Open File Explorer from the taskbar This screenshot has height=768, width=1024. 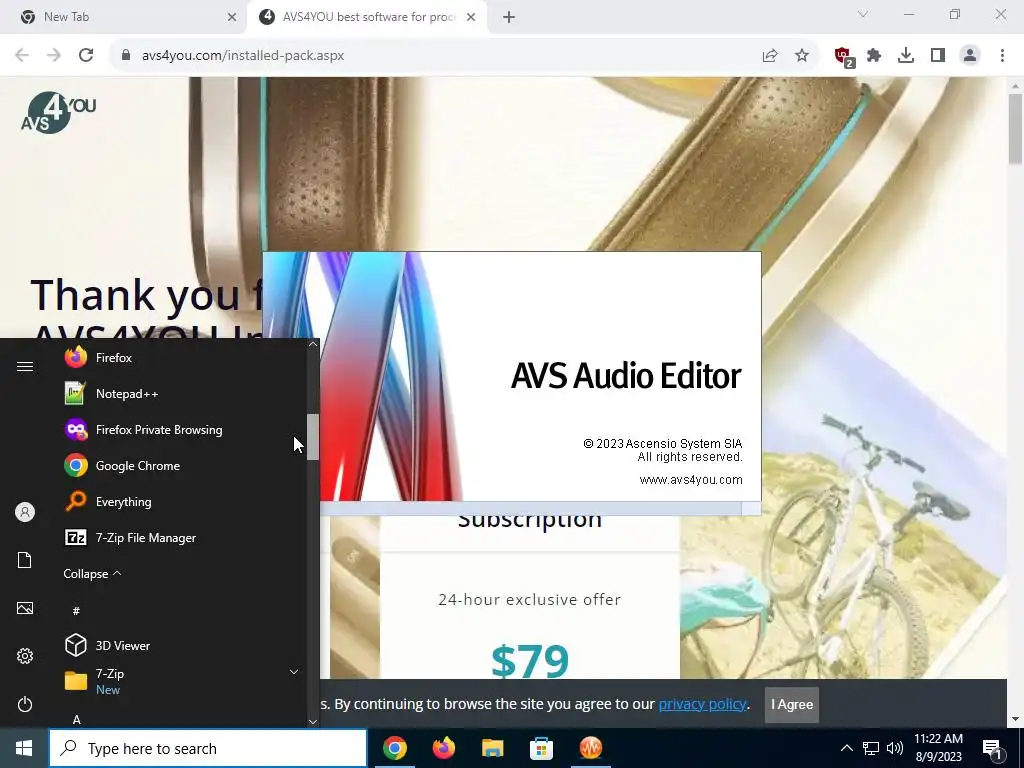click(x=492, y=748)
